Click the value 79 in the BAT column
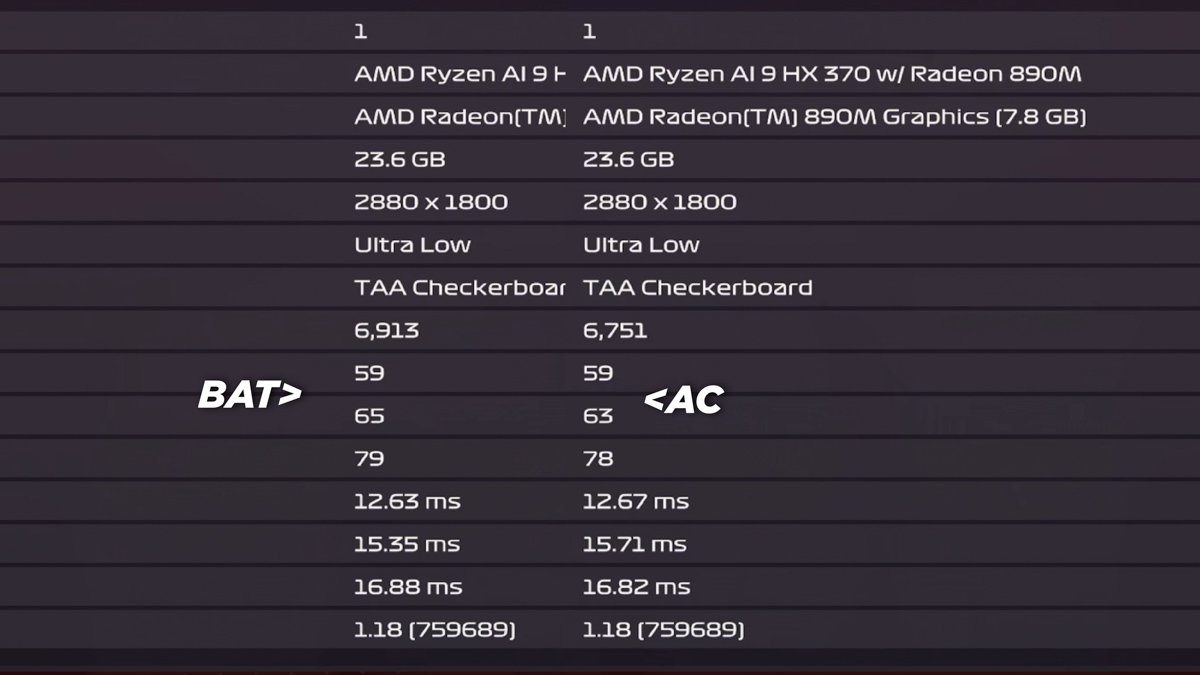This screenshot has height=675, width=1200. pyautogui.click(x=369, y=459)
